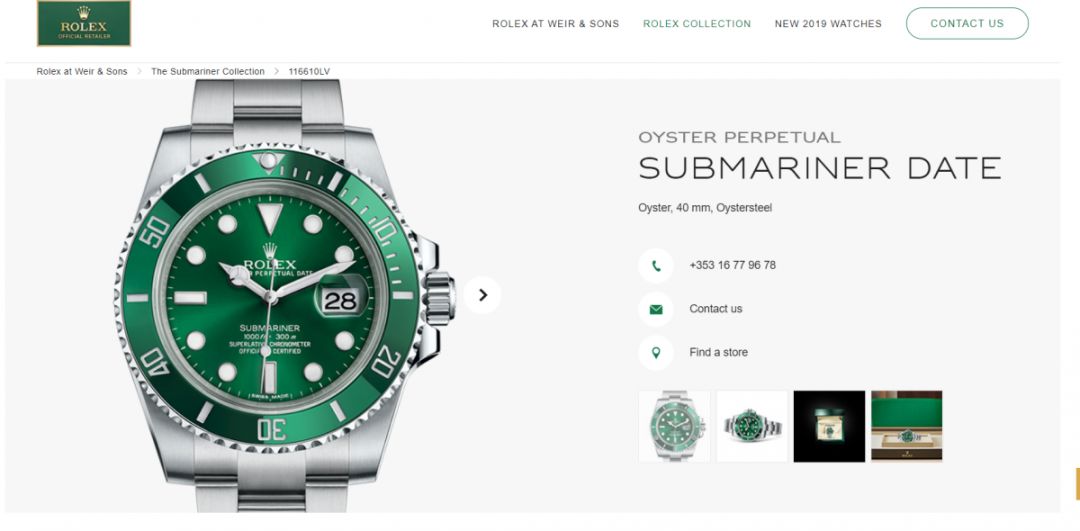Select the side-view watch thumbnail
This screenshot has height=531, width=1080.
pos(752,426)
